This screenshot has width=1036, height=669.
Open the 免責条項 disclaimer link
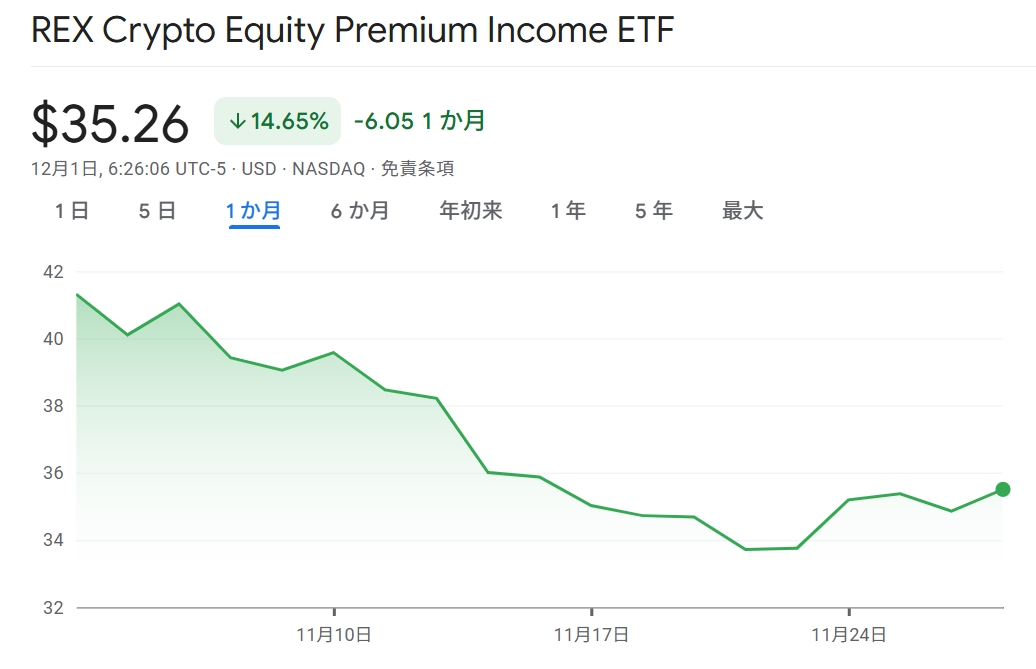(x=417, y=169)
